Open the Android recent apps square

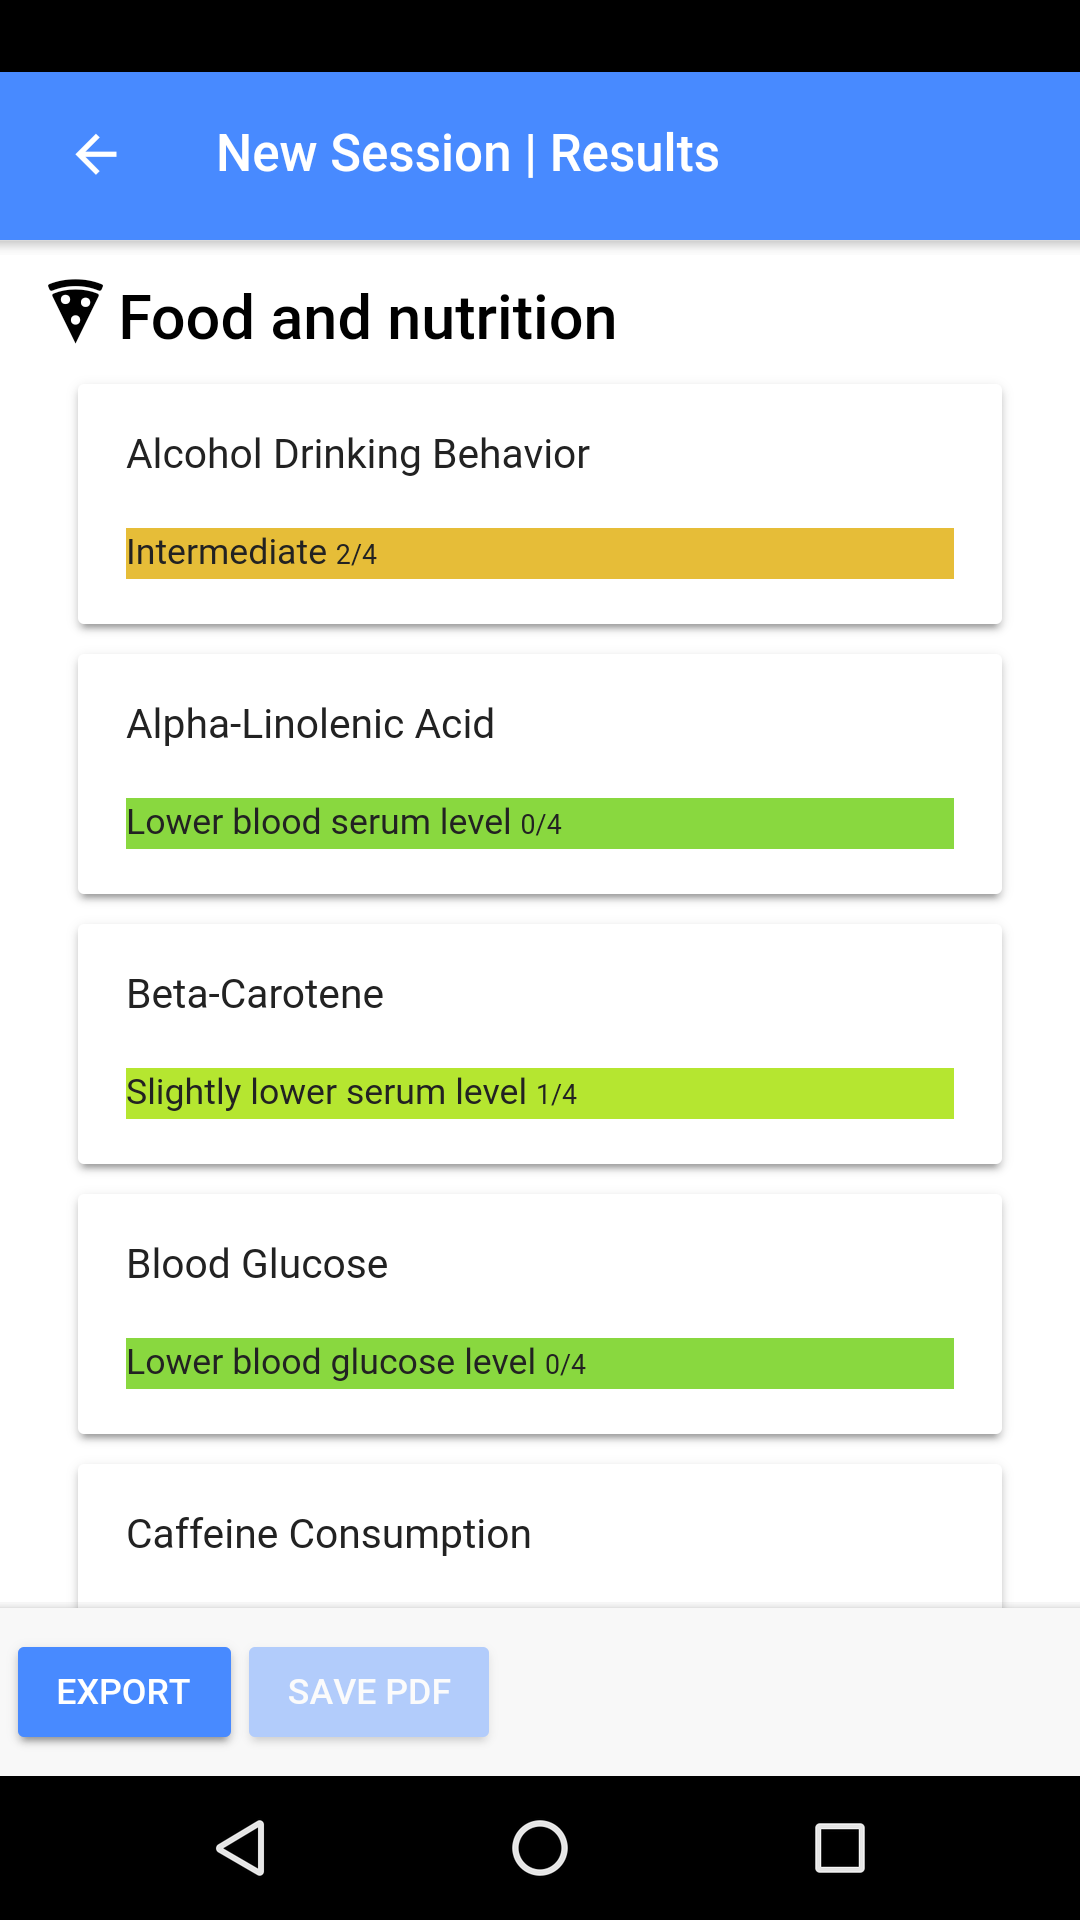[839, 1847]
